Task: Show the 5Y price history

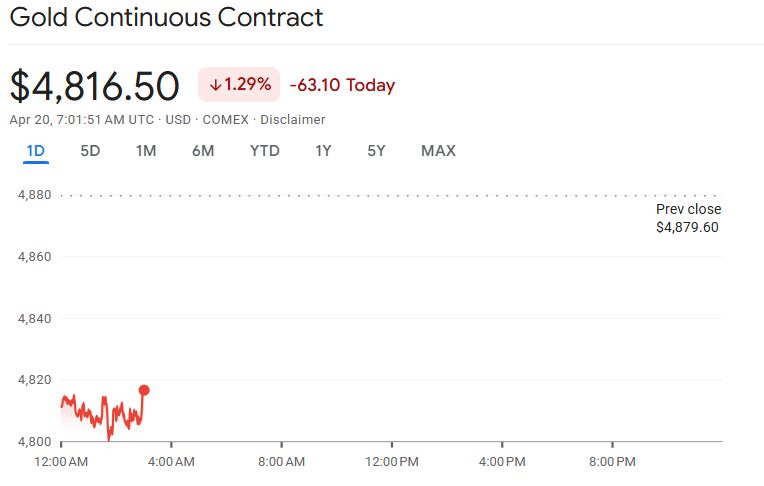Action: click(376, 151)
